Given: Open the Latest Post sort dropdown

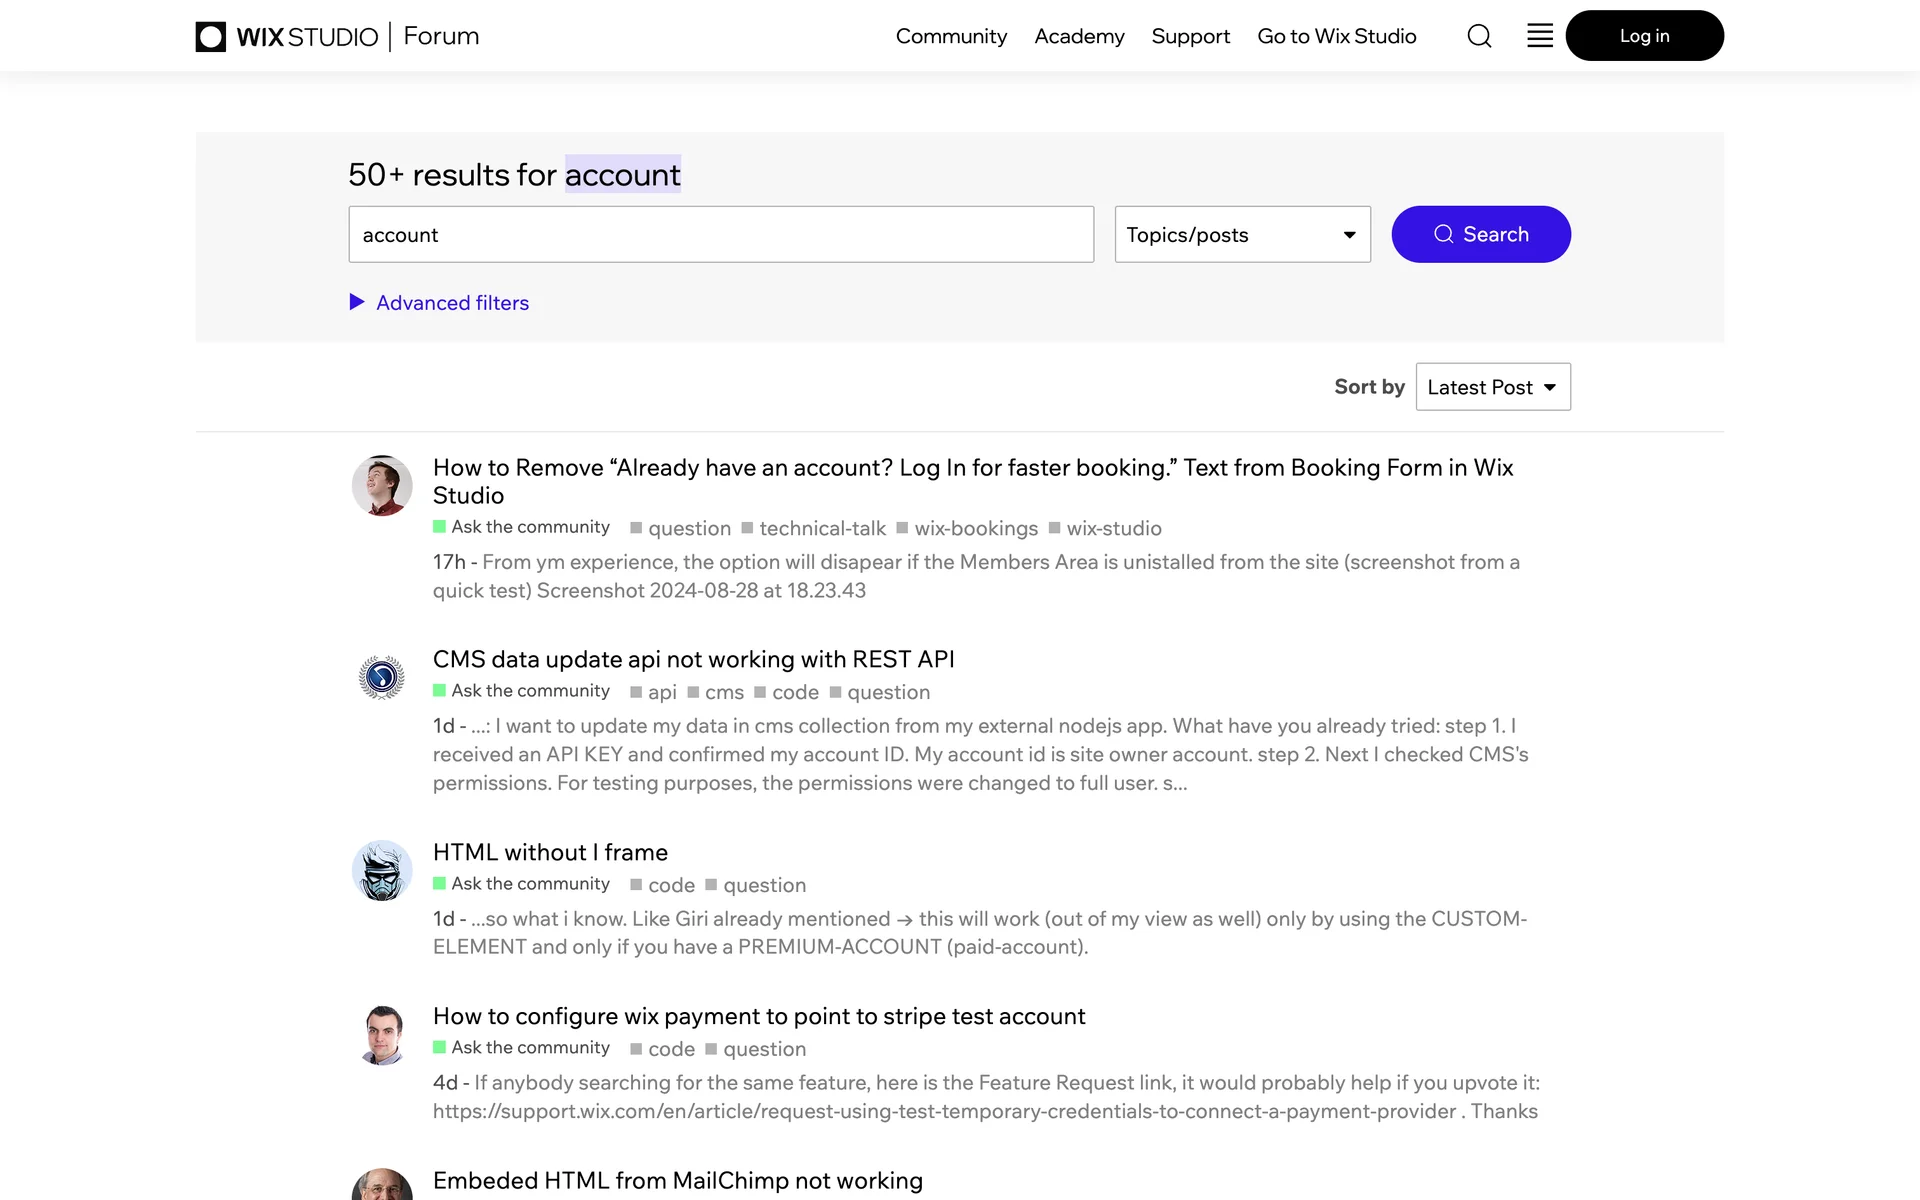Looking at the screenshot, I should click(1492, 387).
